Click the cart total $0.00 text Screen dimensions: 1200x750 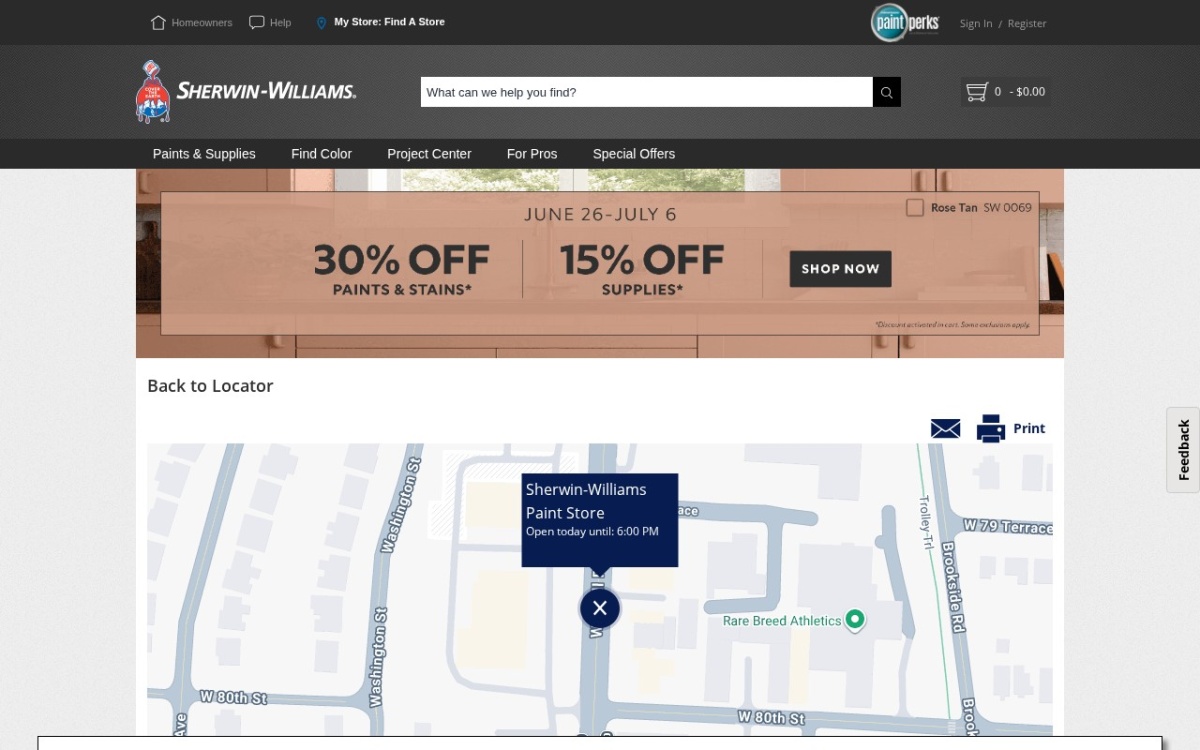pyautogui.click(x=1031, y=92)
